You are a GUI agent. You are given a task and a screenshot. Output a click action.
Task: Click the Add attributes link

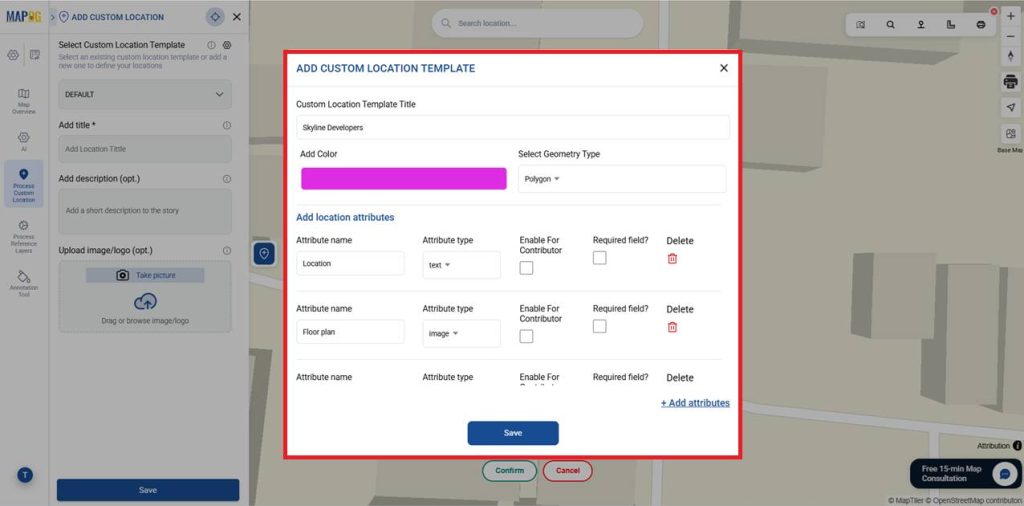(x=696, y=403)
